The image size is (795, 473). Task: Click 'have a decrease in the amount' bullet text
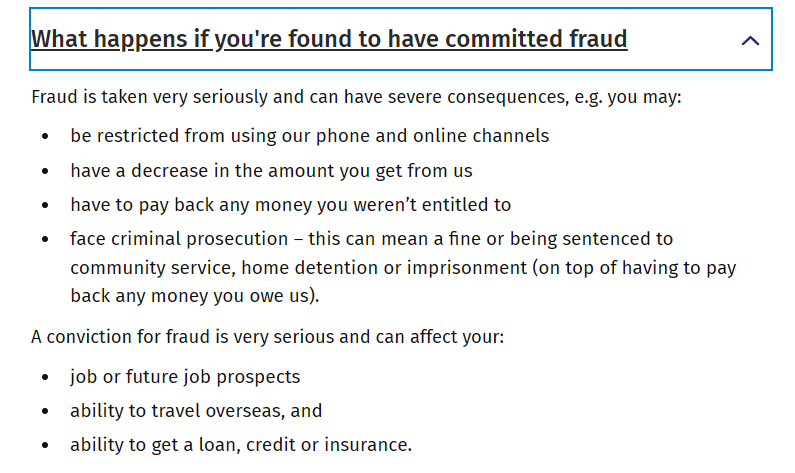(x=271, y=171)
